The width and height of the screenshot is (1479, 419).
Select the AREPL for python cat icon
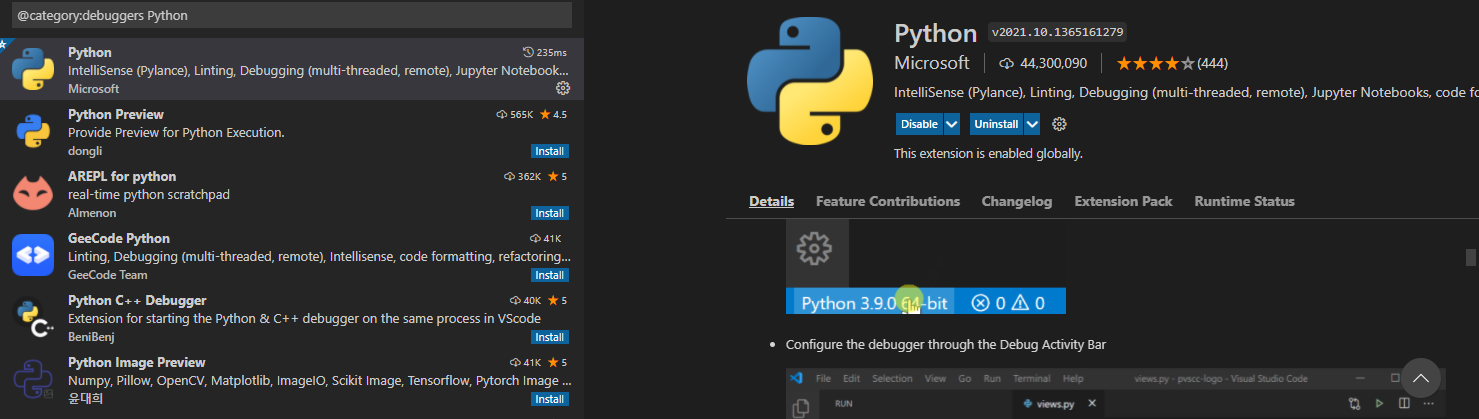[x=33, y=193]
